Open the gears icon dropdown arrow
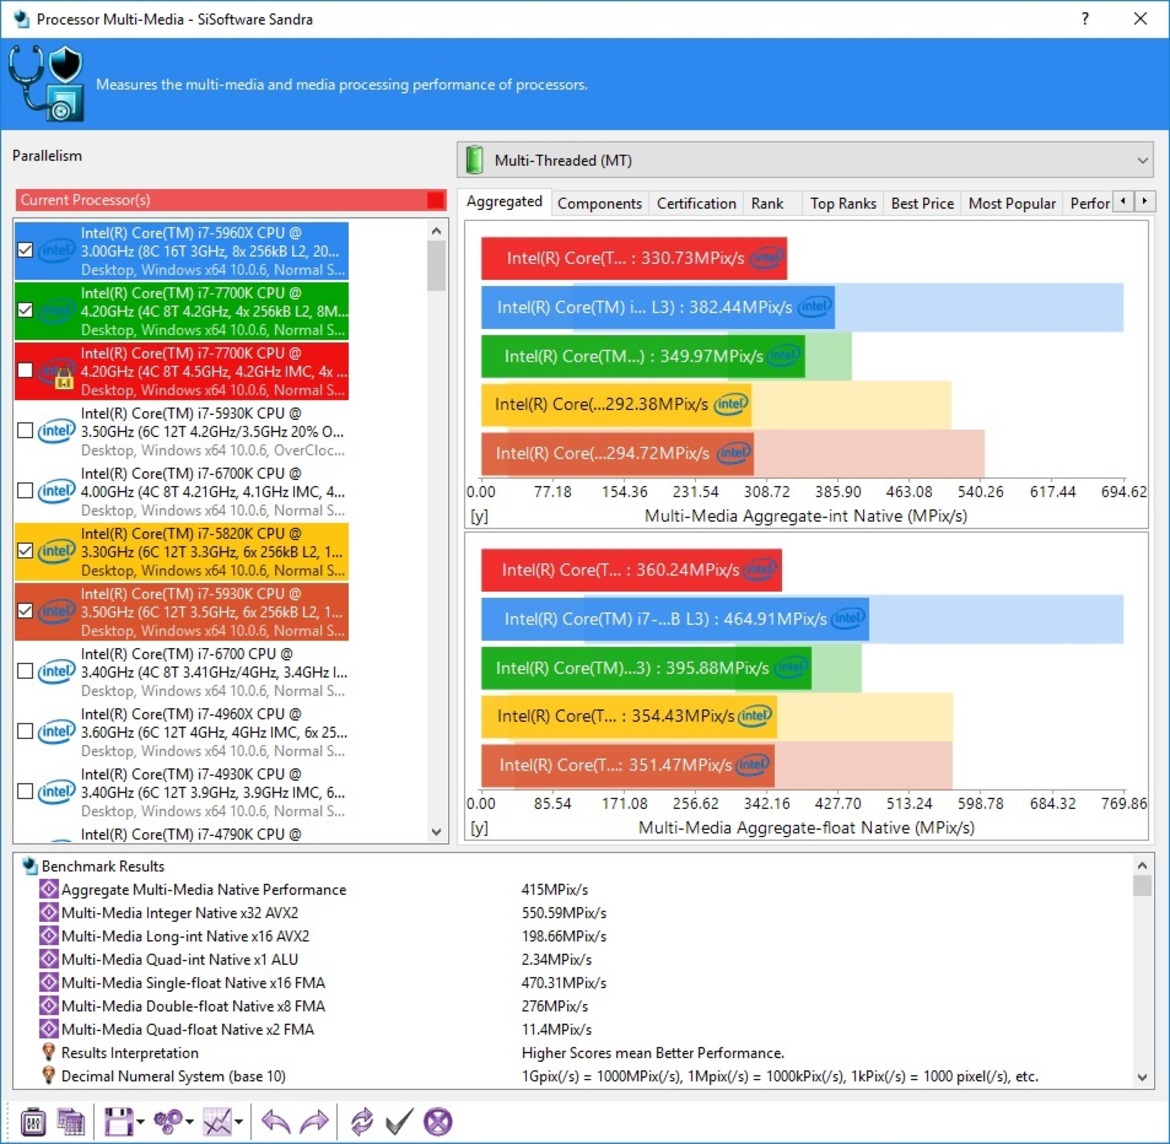This screenshot has width=1170, height=1144. (x=190, y=1122)
